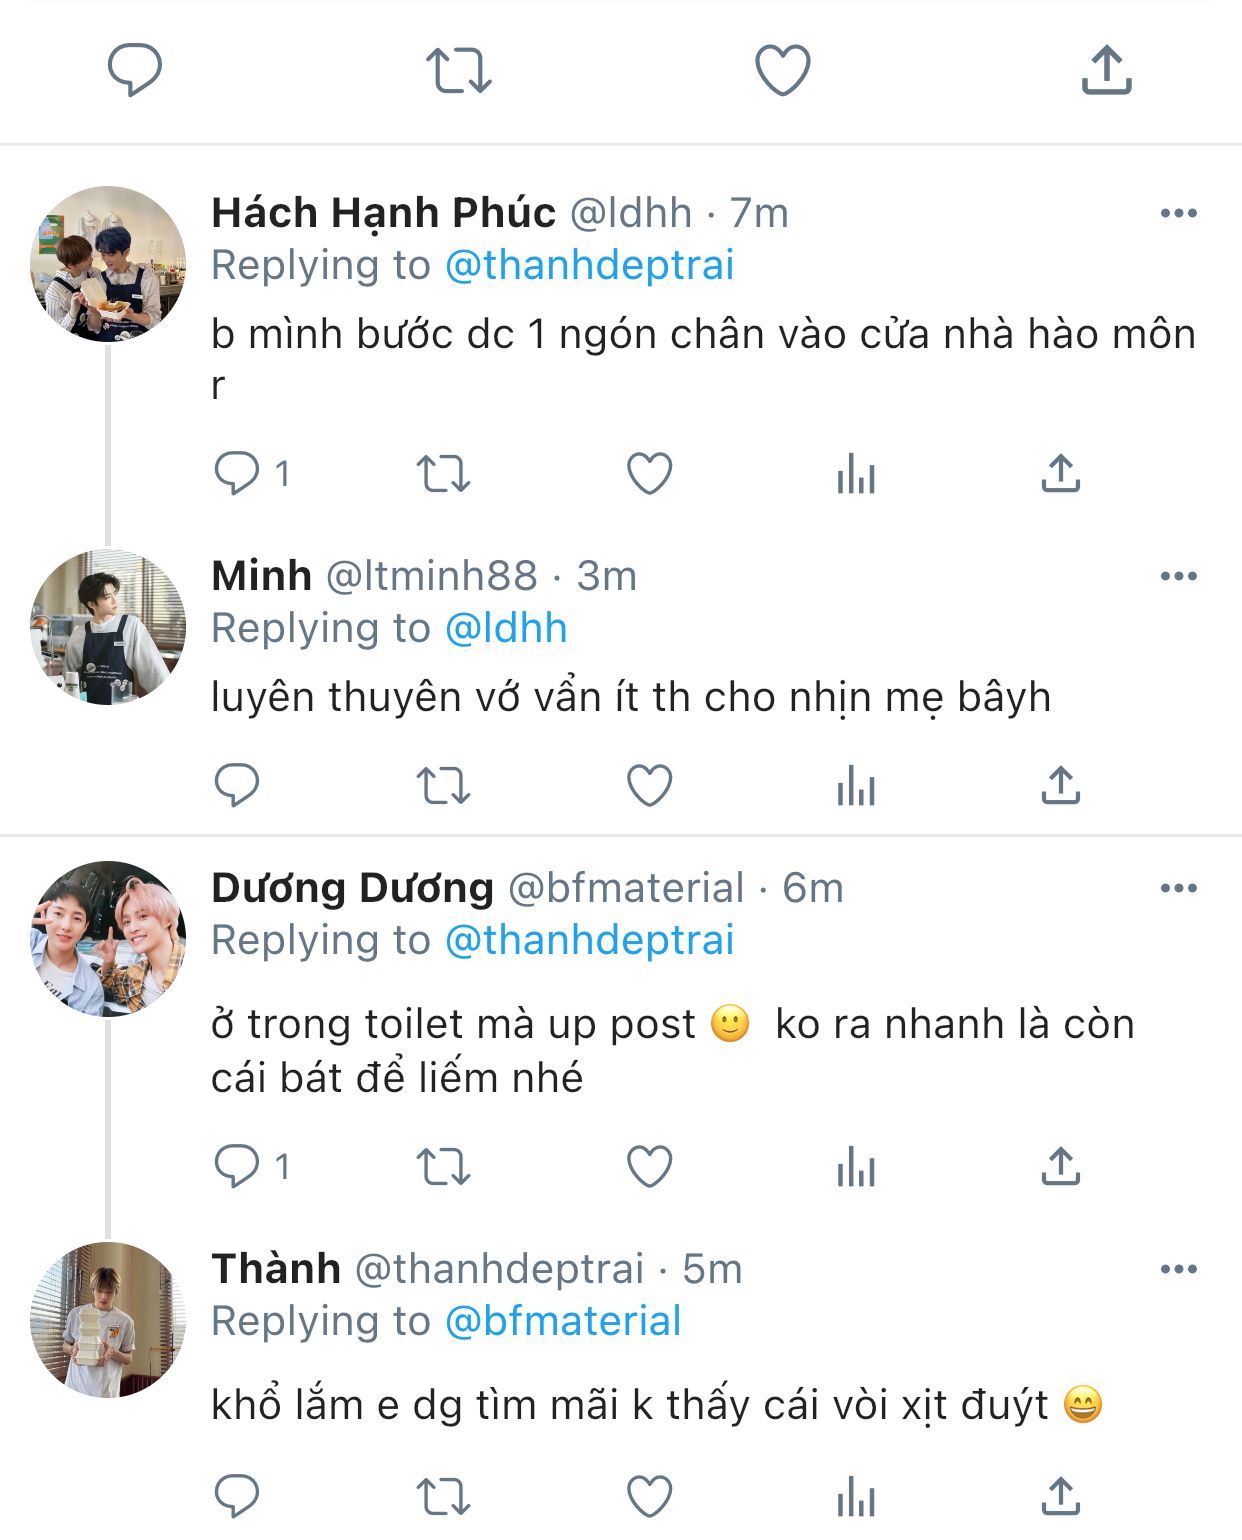The height and width of the screenshot is (1540, 1242).
Task: Open the @bfmaterial mention link
Action: 563,1321
